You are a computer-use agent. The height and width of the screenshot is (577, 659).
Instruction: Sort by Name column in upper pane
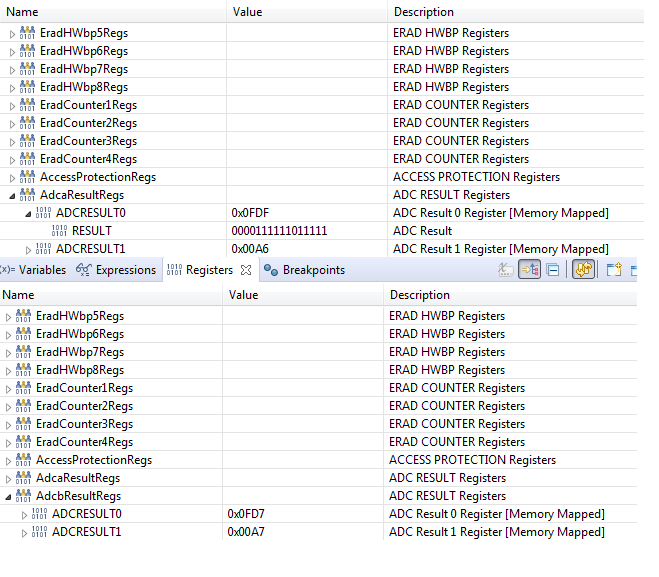pos(113,12)
